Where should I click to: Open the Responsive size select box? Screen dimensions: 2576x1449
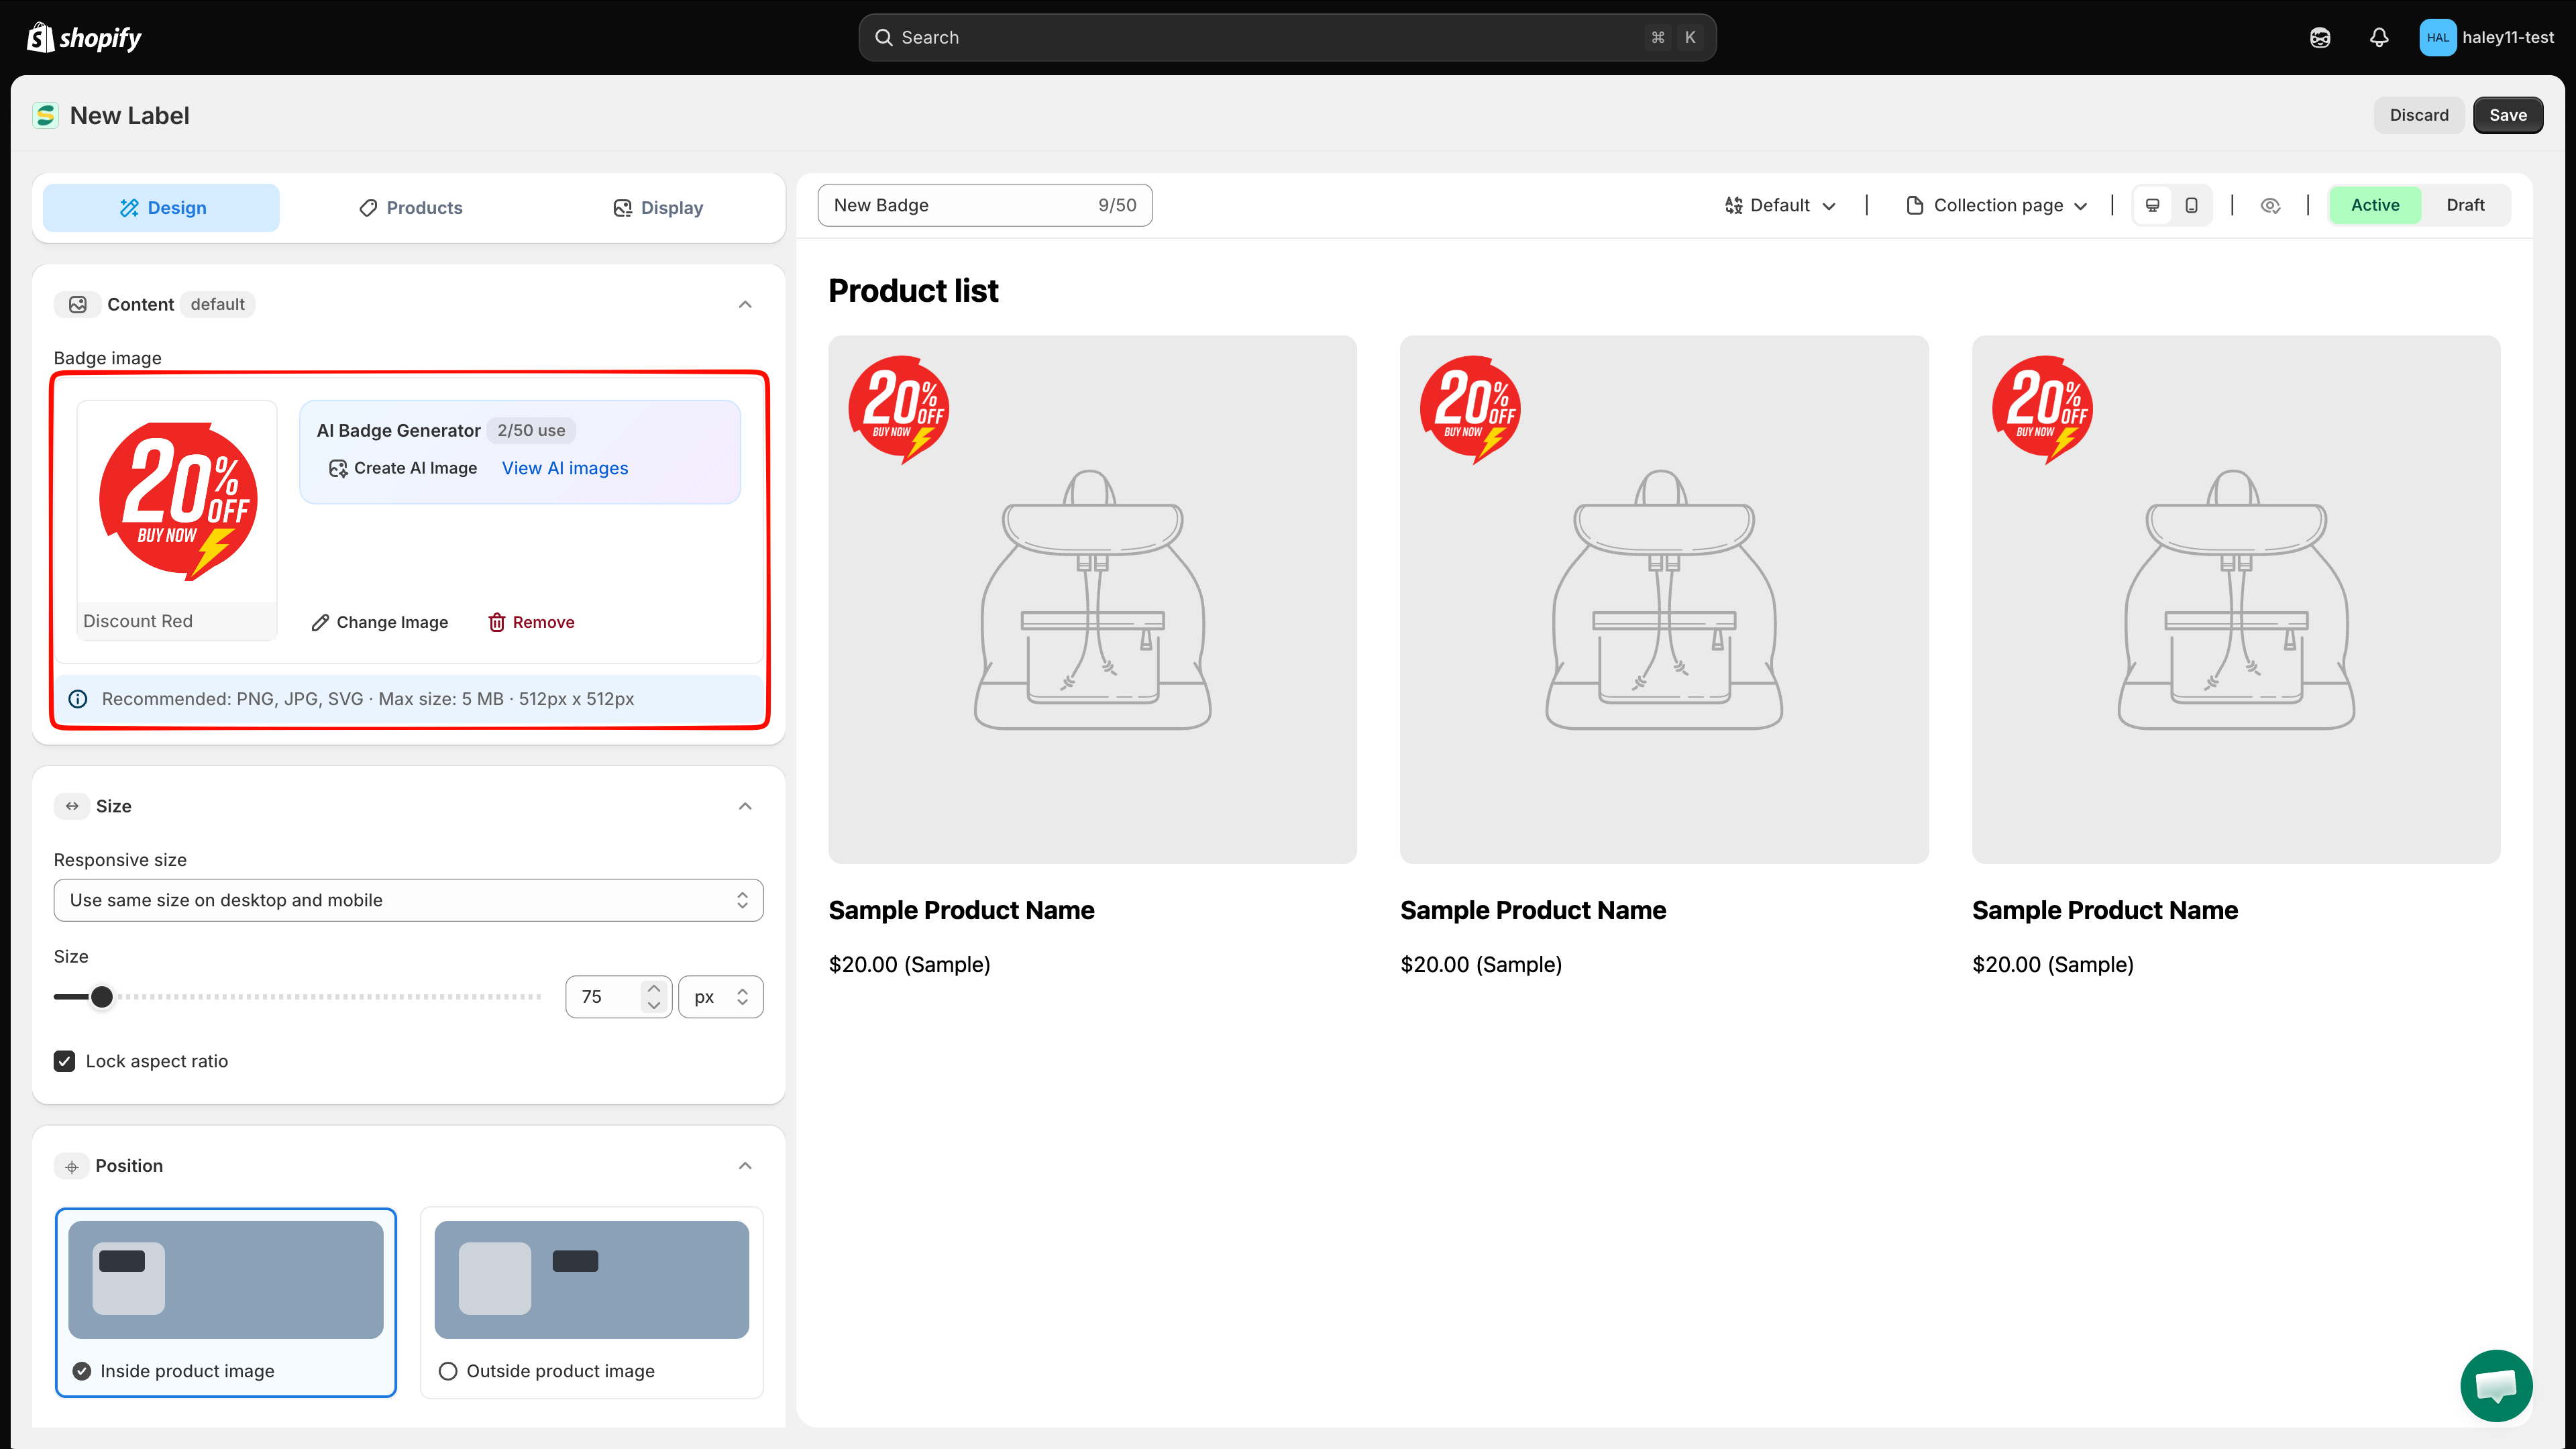(408, 900)
